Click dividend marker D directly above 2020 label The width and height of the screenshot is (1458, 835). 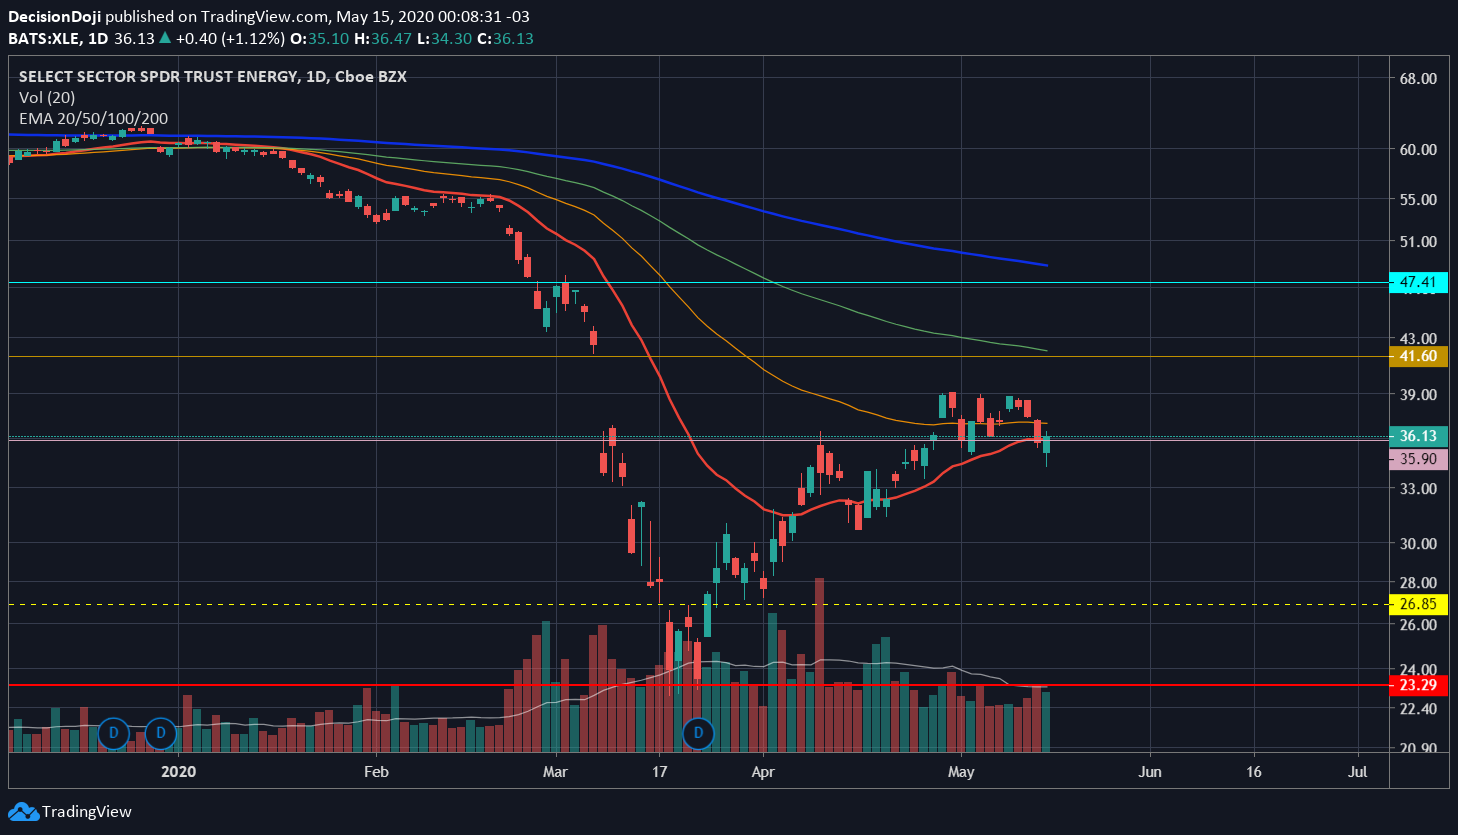[x=161, y=733]
